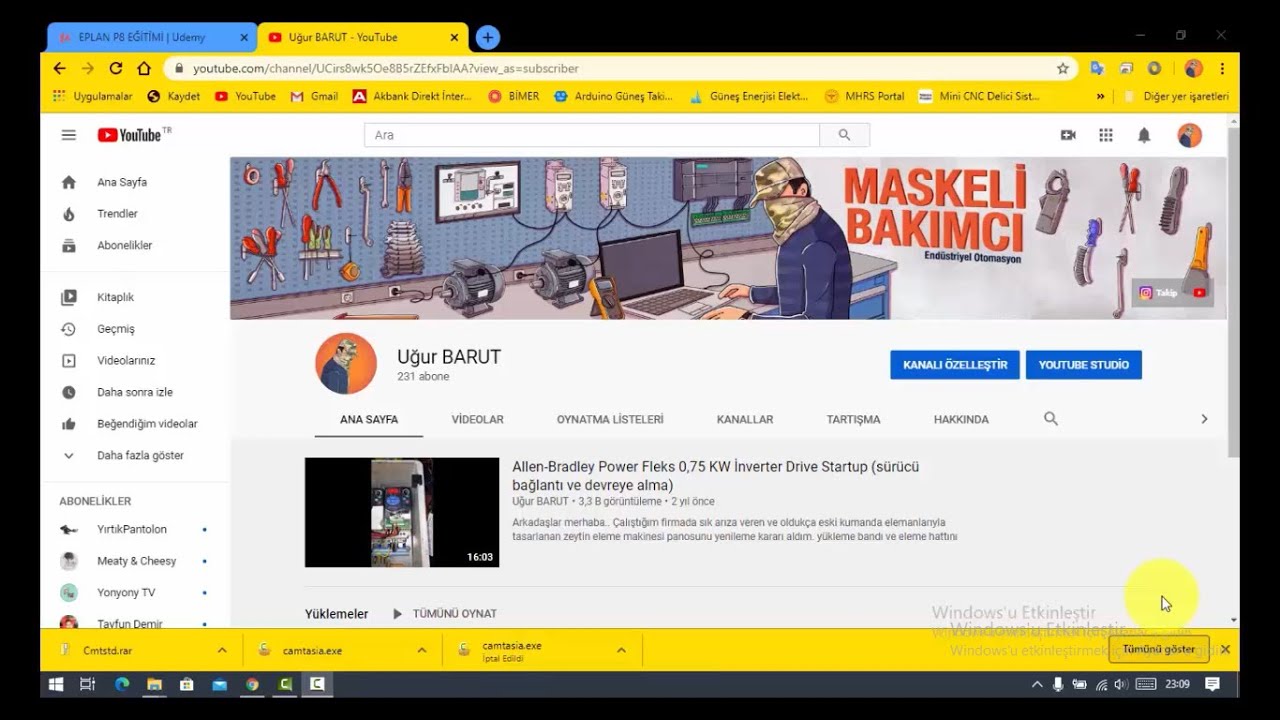Viewport: 1280px width, 720px height.
Task: Switch to EPLAN P8 EĞİTİMİ Udemy tab
Action: 142,37
